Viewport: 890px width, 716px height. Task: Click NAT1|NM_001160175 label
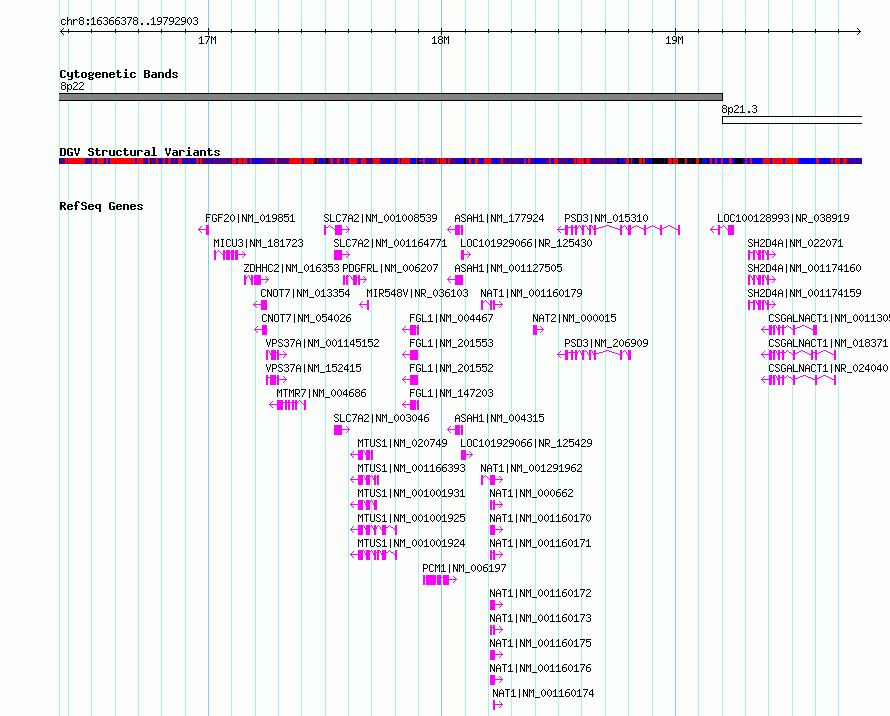point(540,643)
